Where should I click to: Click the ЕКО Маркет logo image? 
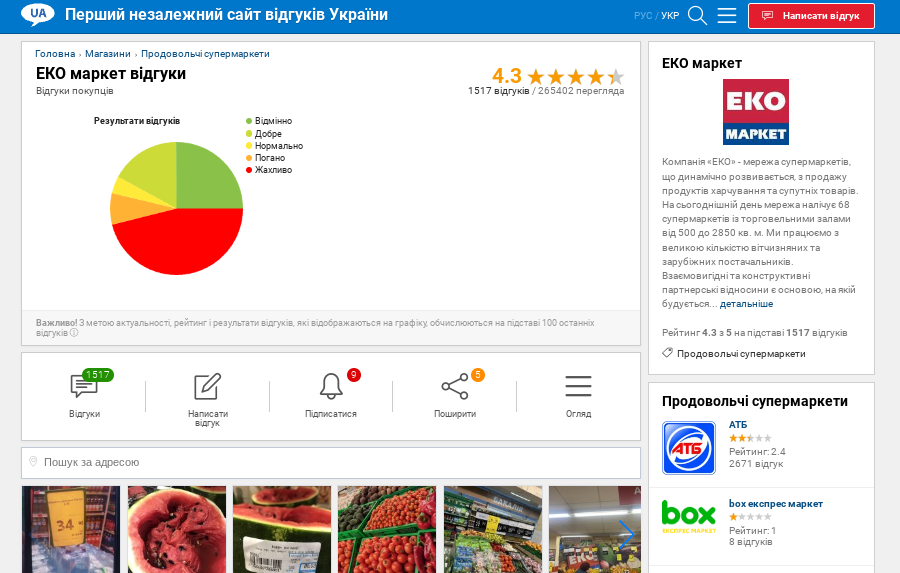pyautogui.click(x=755, y=112)
